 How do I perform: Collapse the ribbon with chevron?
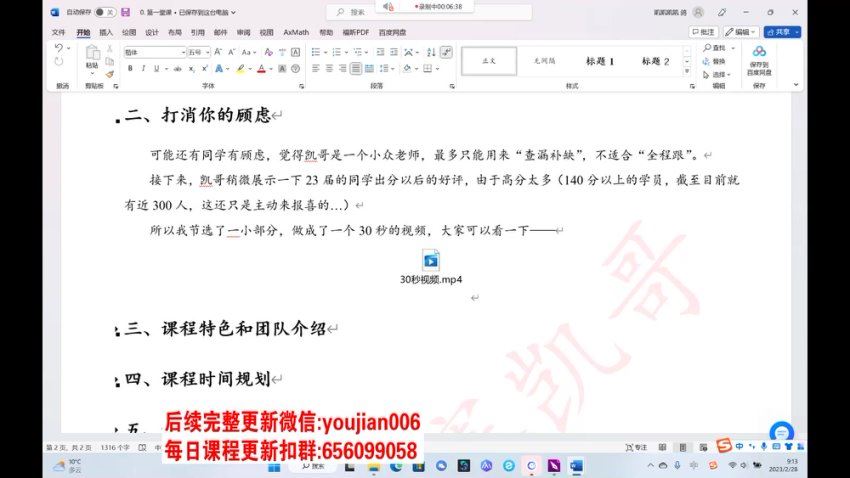[x=795, y=85]
